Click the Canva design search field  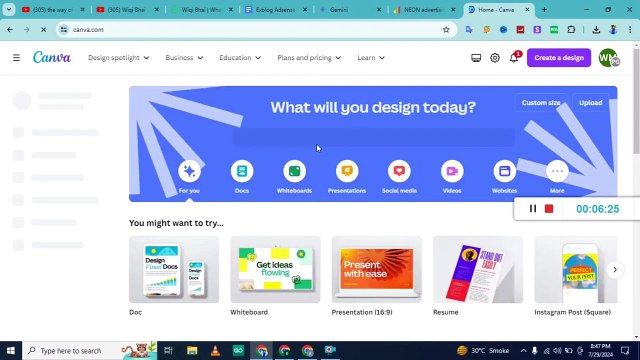pyautogui.click(x=373, y=137)
